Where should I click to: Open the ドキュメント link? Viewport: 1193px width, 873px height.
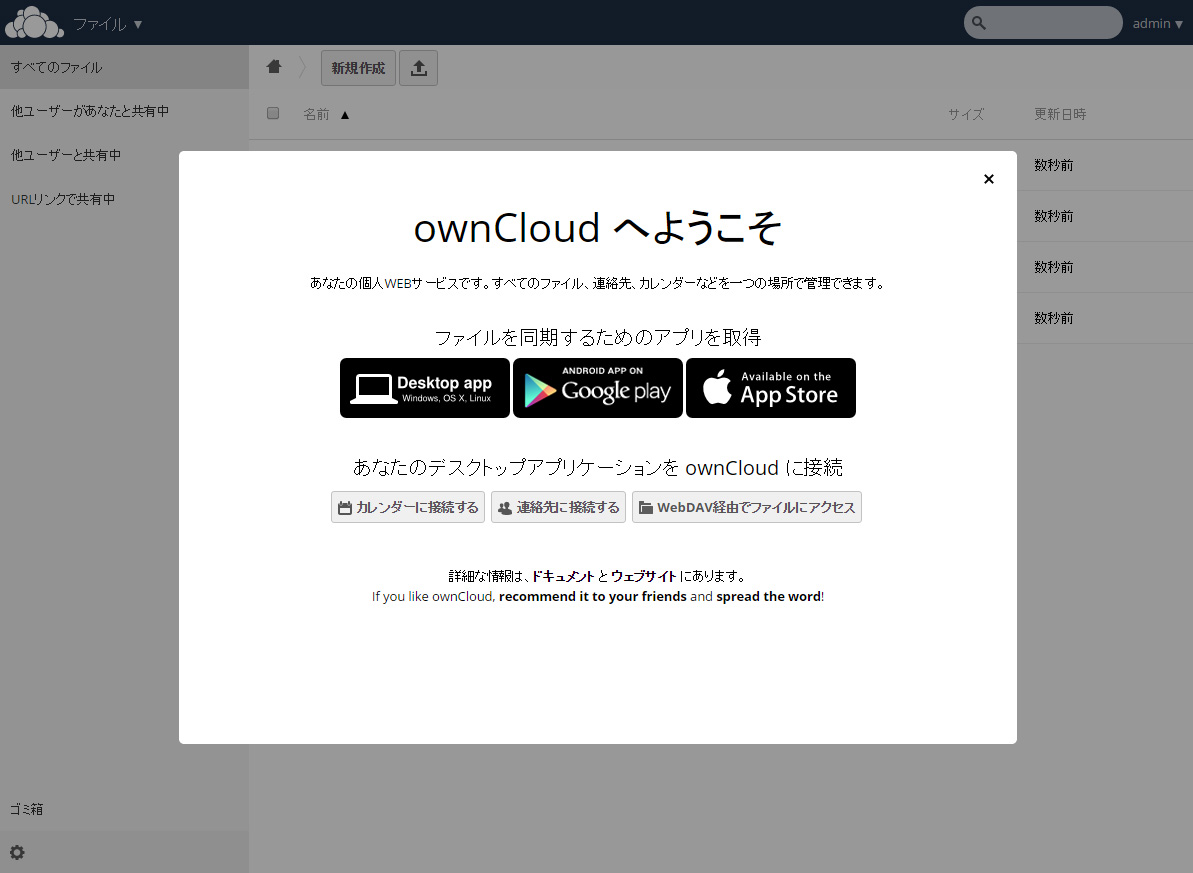[x=562, y=576]
